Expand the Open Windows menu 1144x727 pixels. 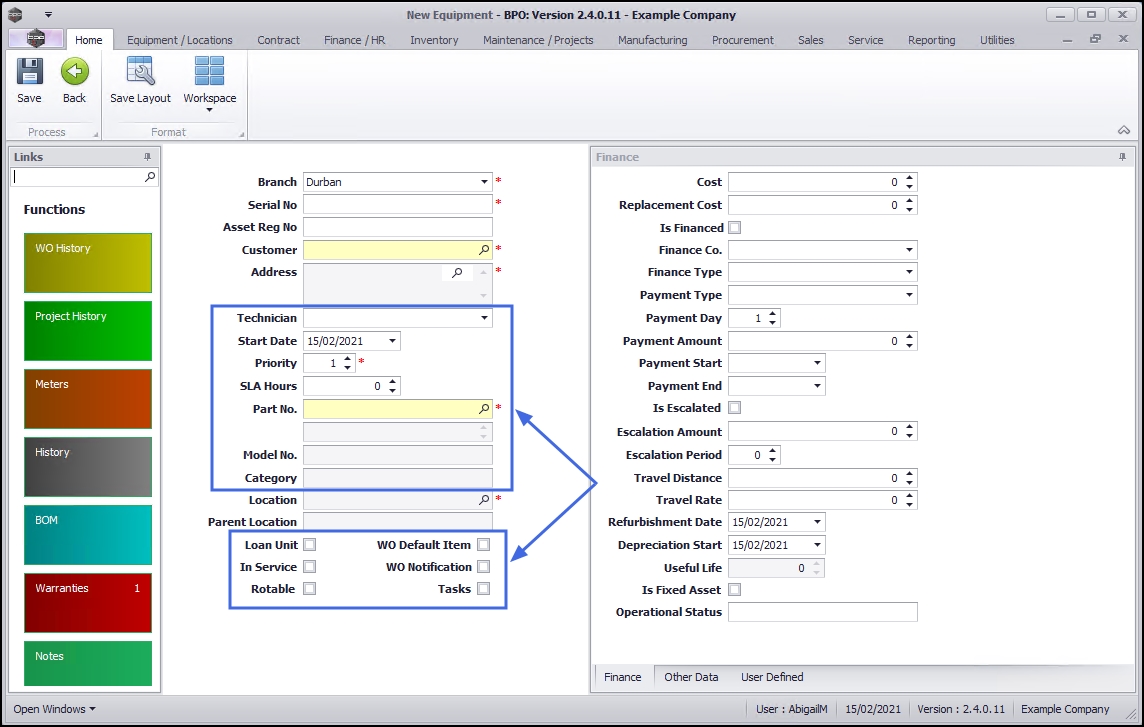[54, 709]
